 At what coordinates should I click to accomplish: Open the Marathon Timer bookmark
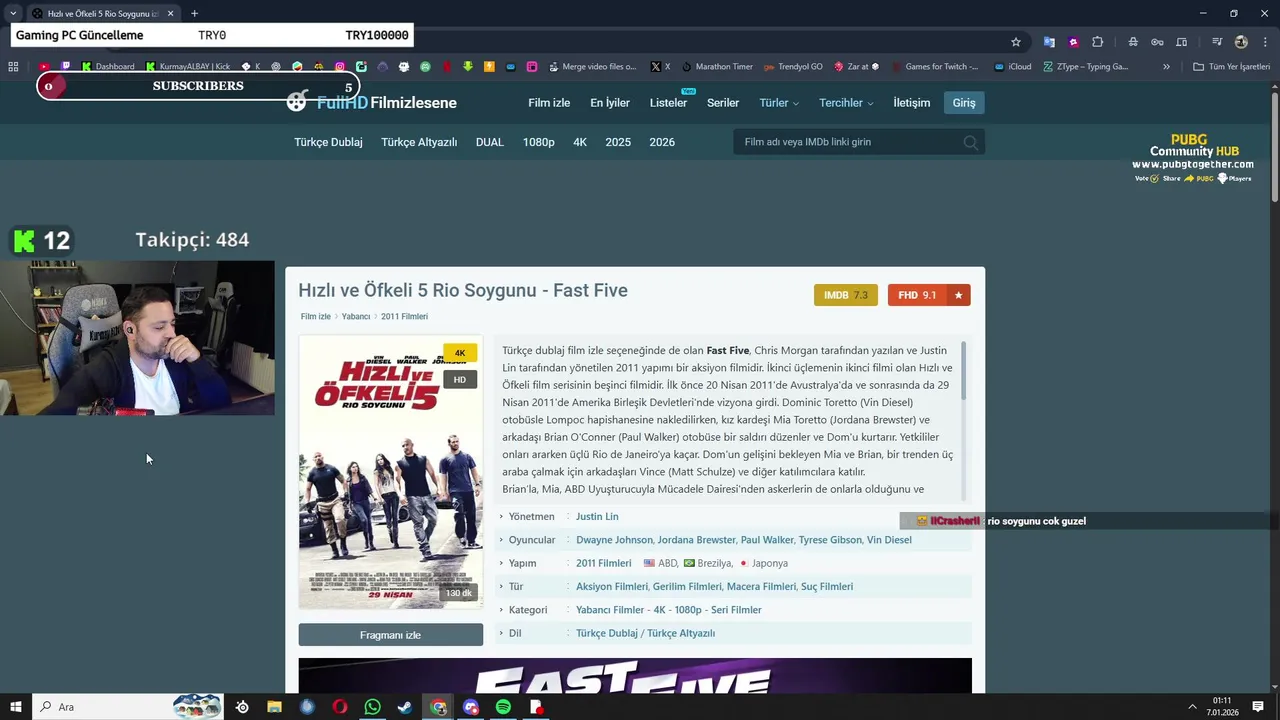717,67
